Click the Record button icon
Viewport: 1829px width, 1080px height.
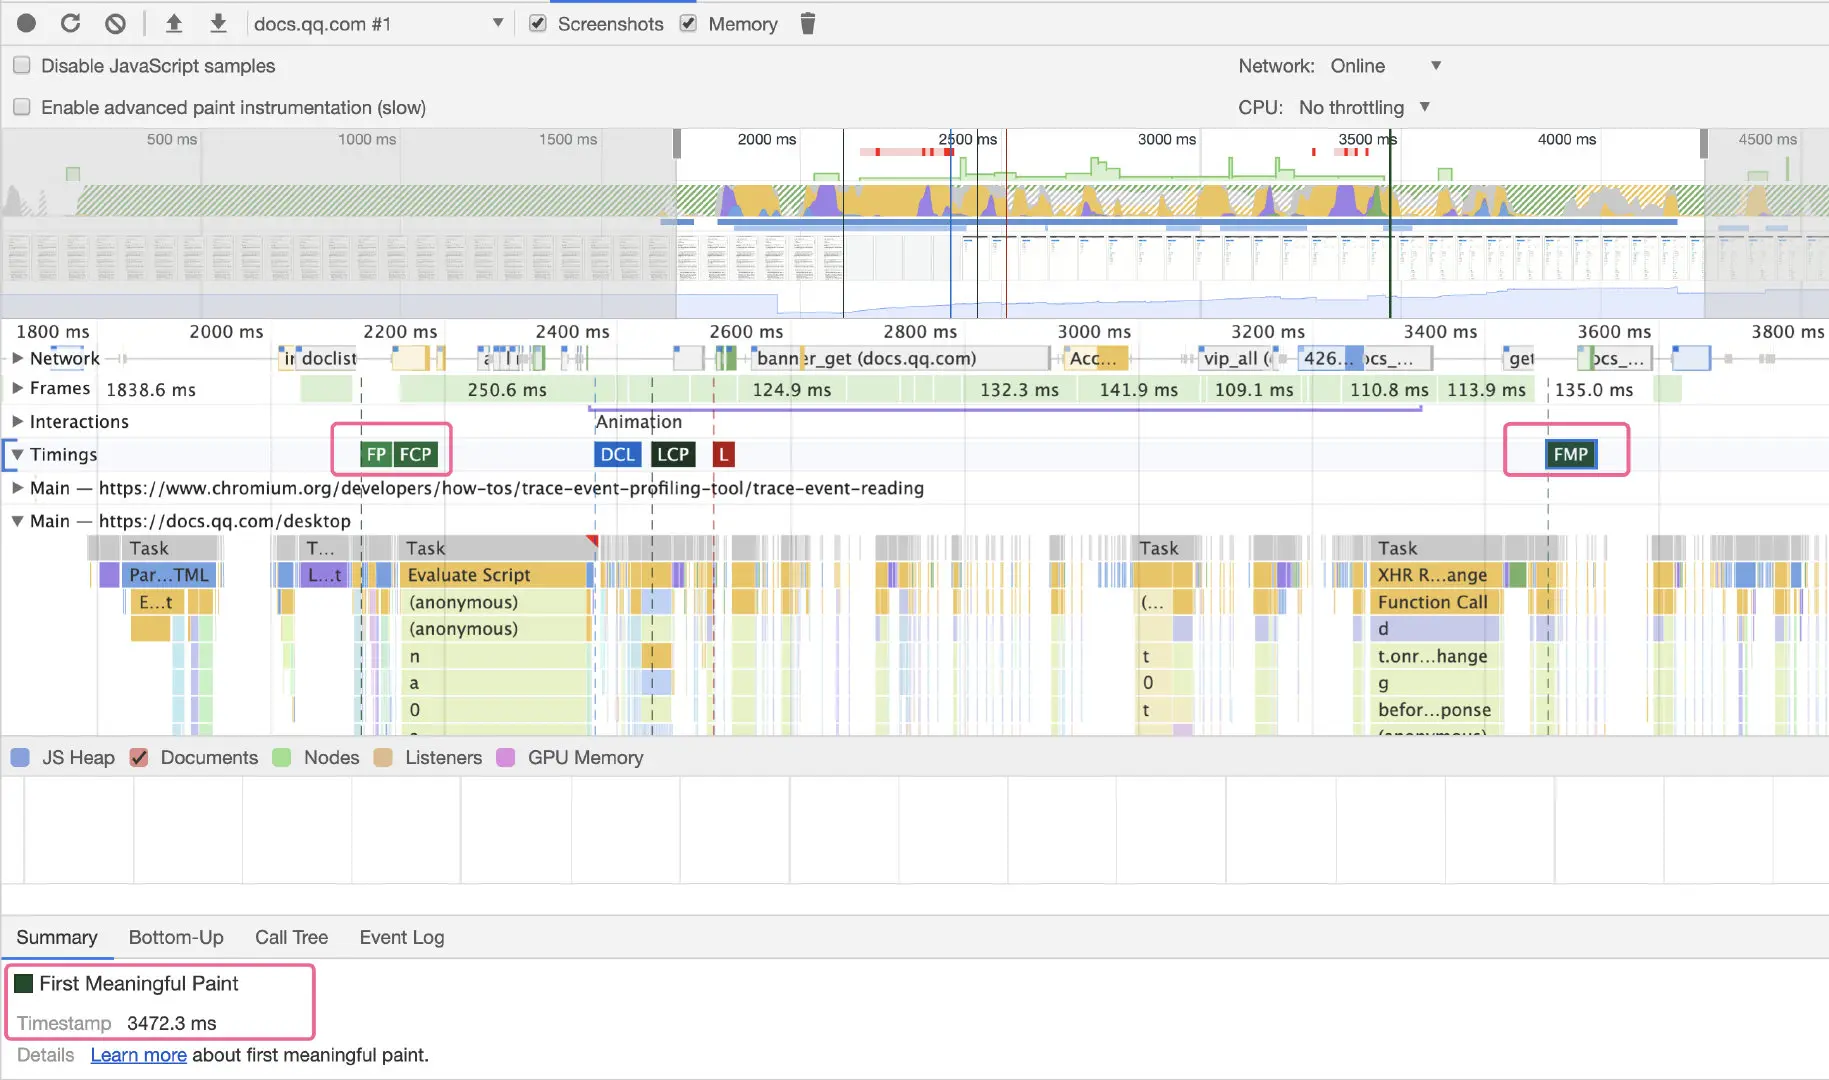point(27,23)
